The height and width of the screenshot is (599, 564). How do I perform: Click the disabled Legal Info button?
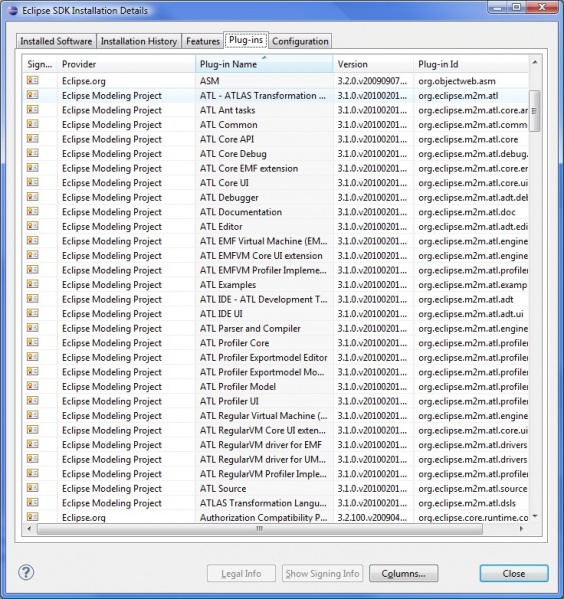[x=241, y=573]
